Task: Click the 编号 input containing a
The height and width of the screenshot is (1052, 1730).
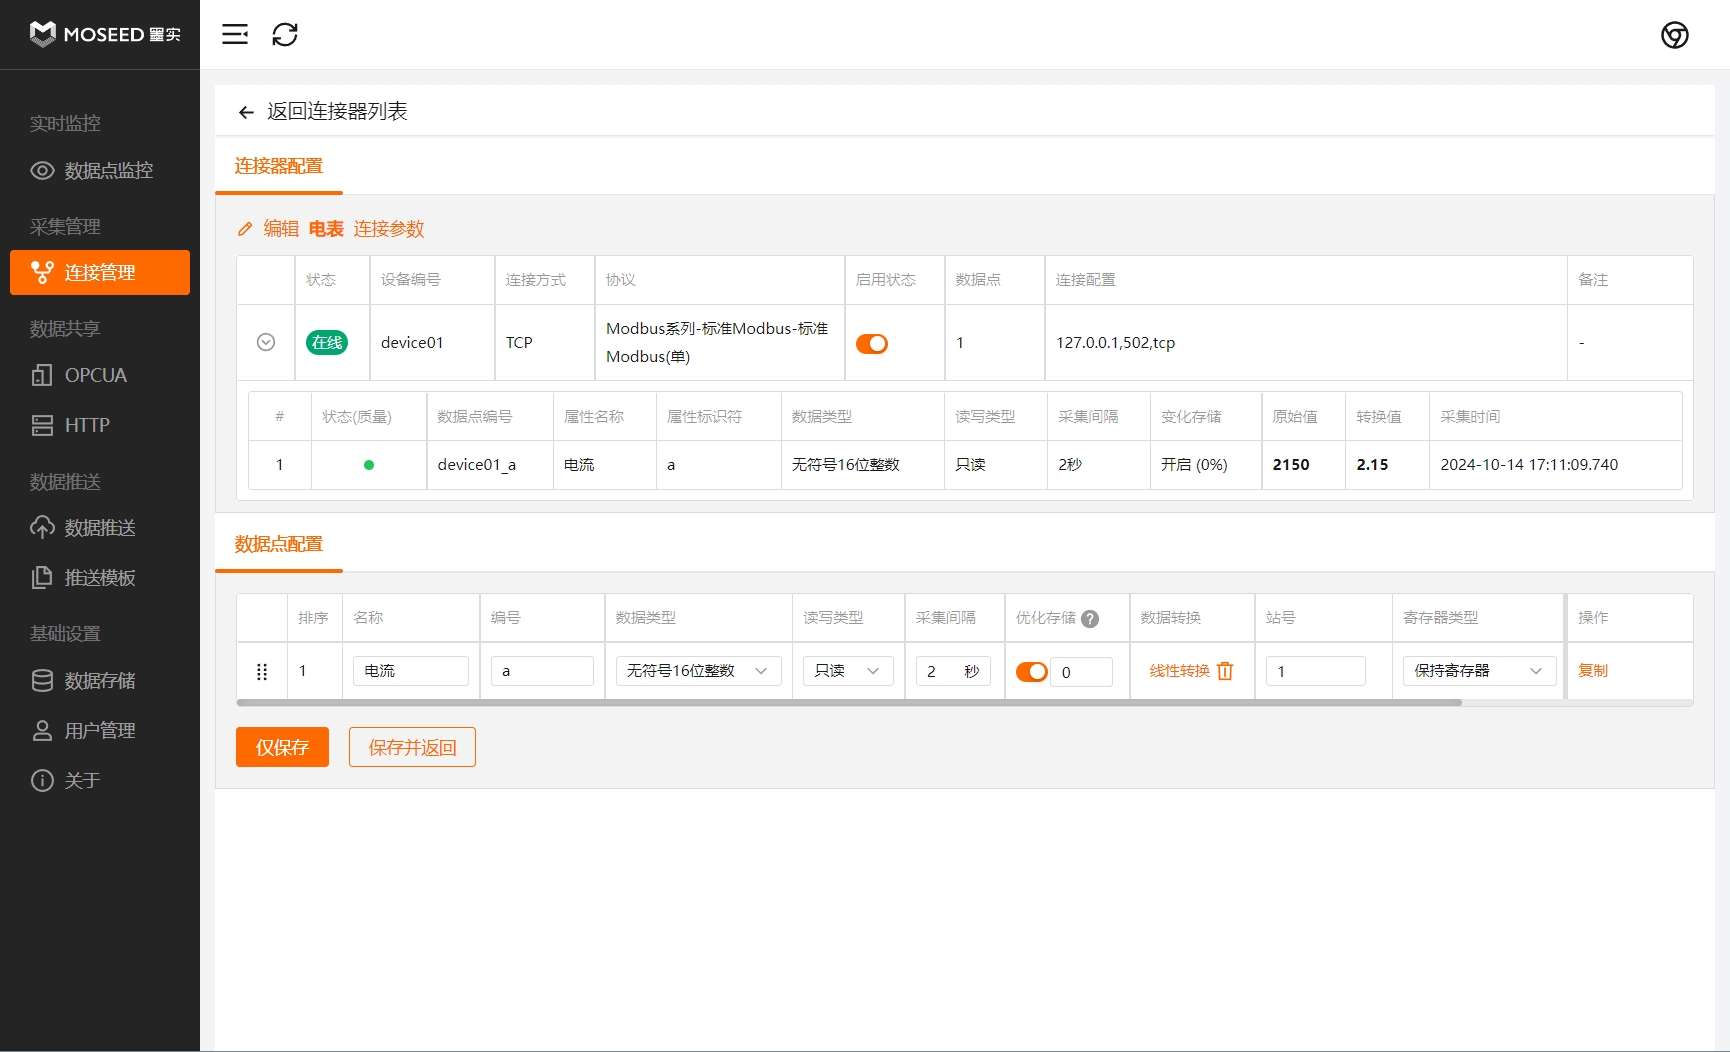Action: pyautogui.click(x=542, y=671)
